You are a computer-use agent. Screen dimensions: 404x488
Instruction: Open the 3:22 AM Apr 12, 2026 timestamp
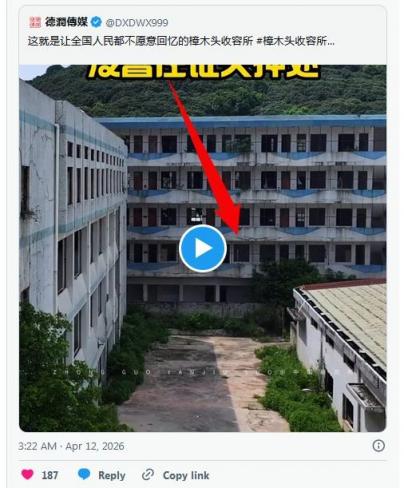click(x=71, y=446)
